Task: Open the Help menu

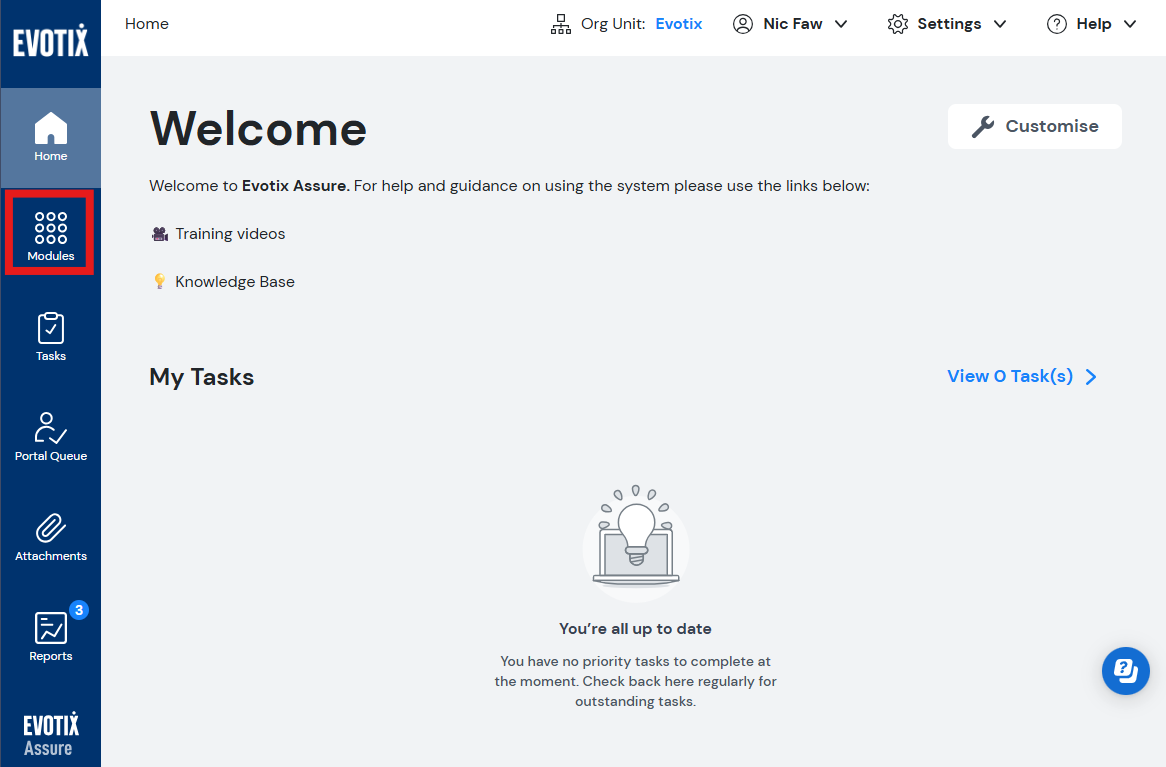Action: 1092,25
